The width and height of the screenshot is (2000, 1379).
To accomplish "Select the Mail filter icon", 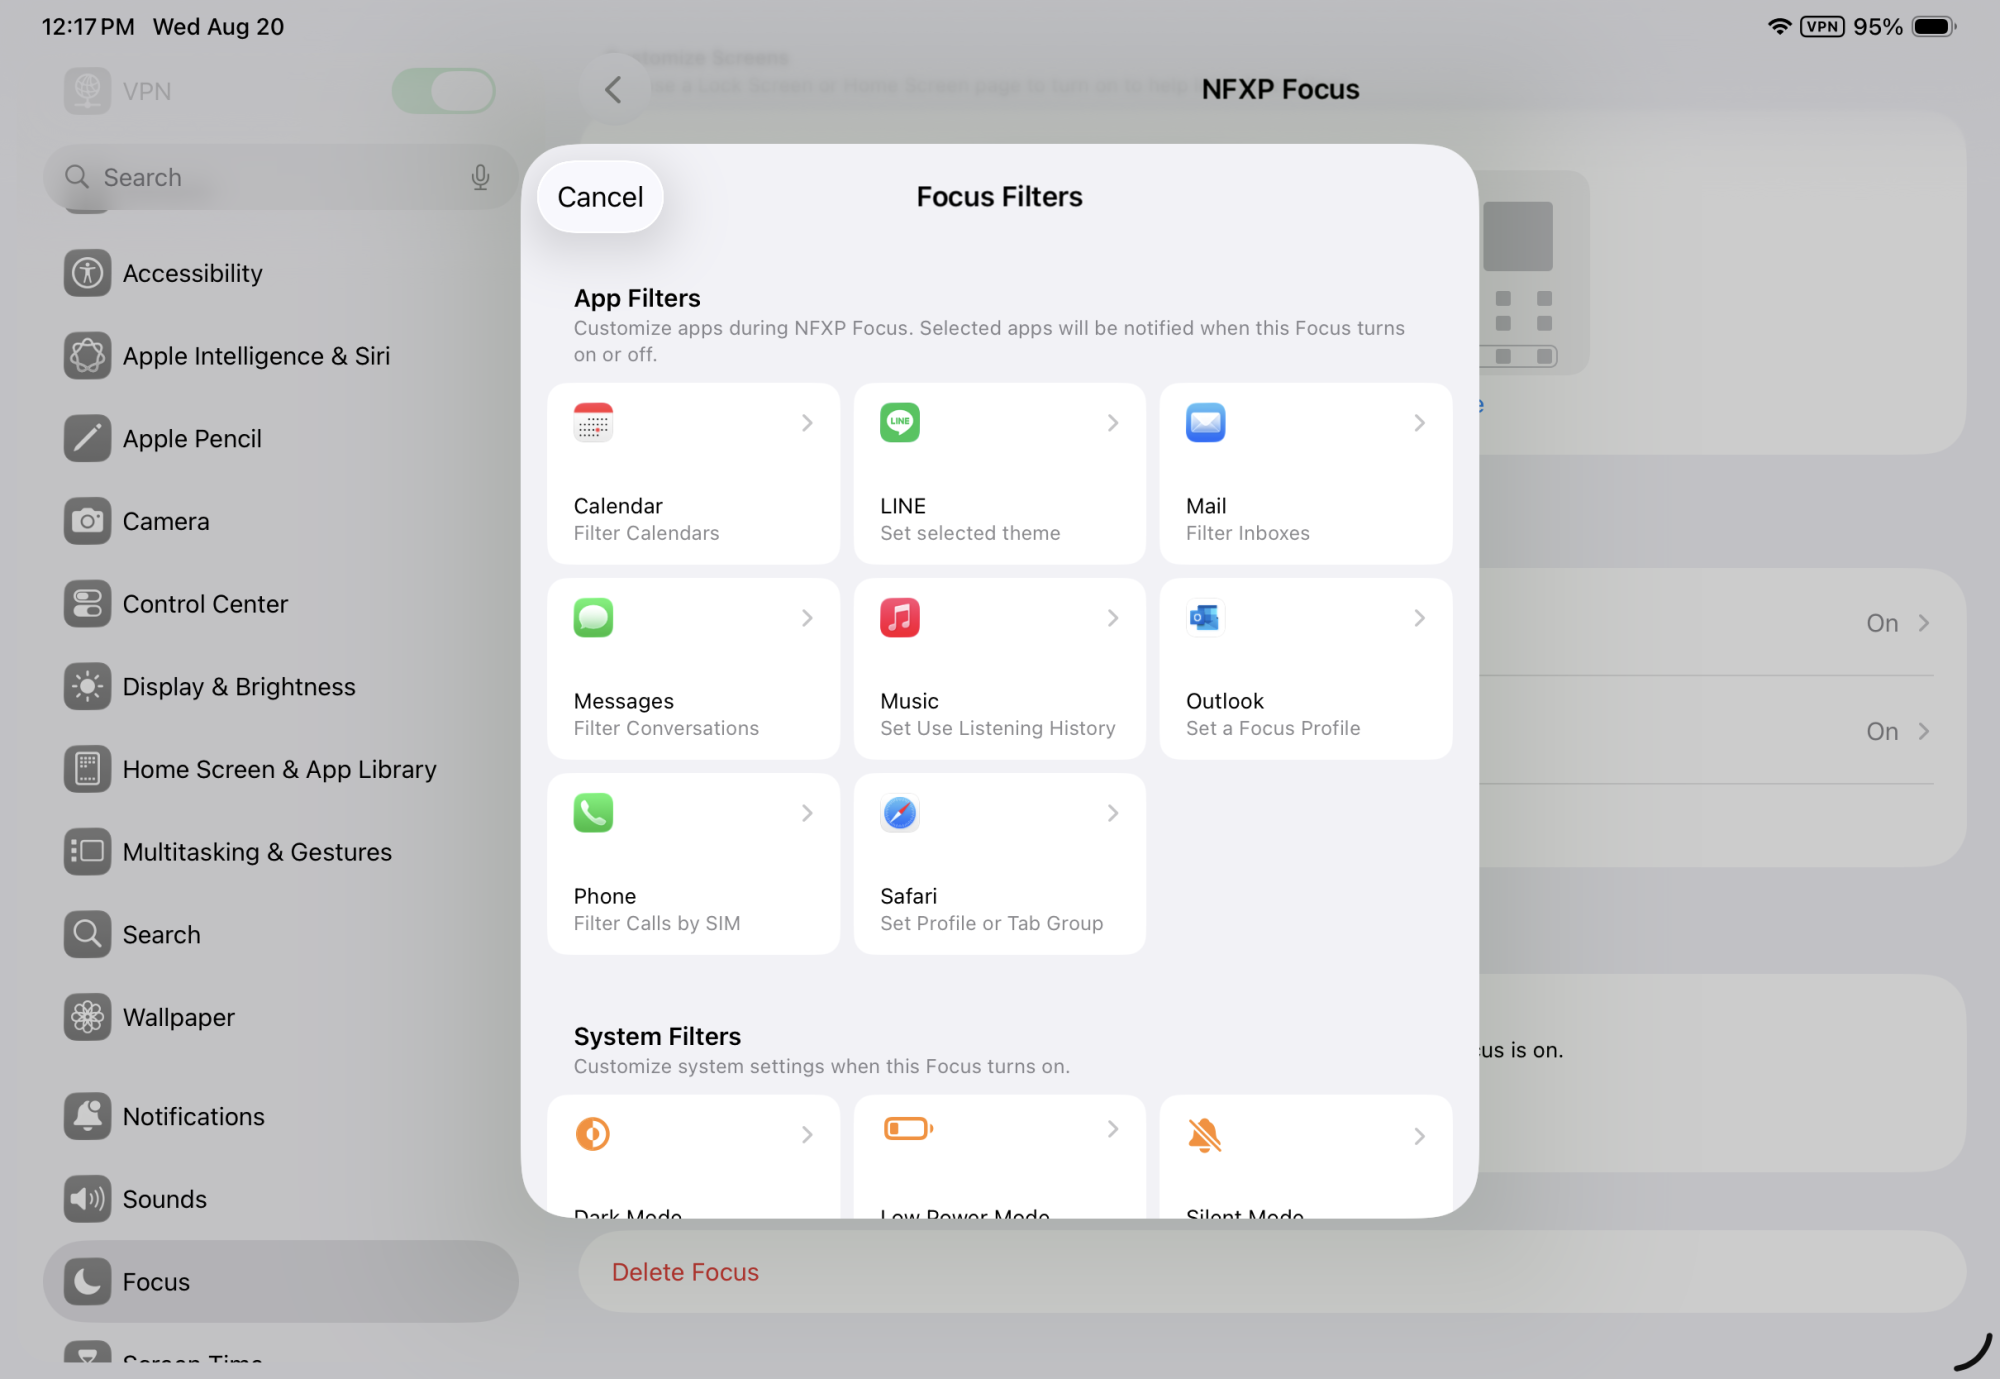I will [1205, 422].
